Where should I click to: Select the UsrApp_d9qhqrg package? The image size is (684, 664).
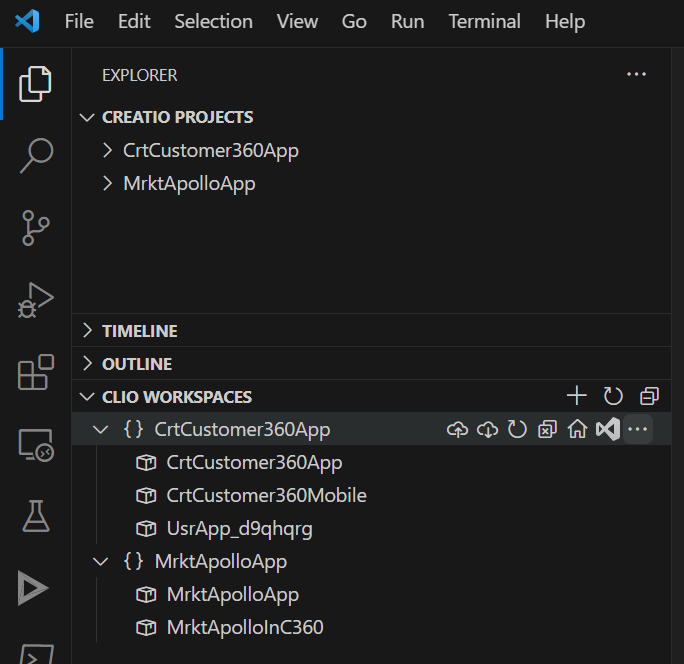coord(372,529)
